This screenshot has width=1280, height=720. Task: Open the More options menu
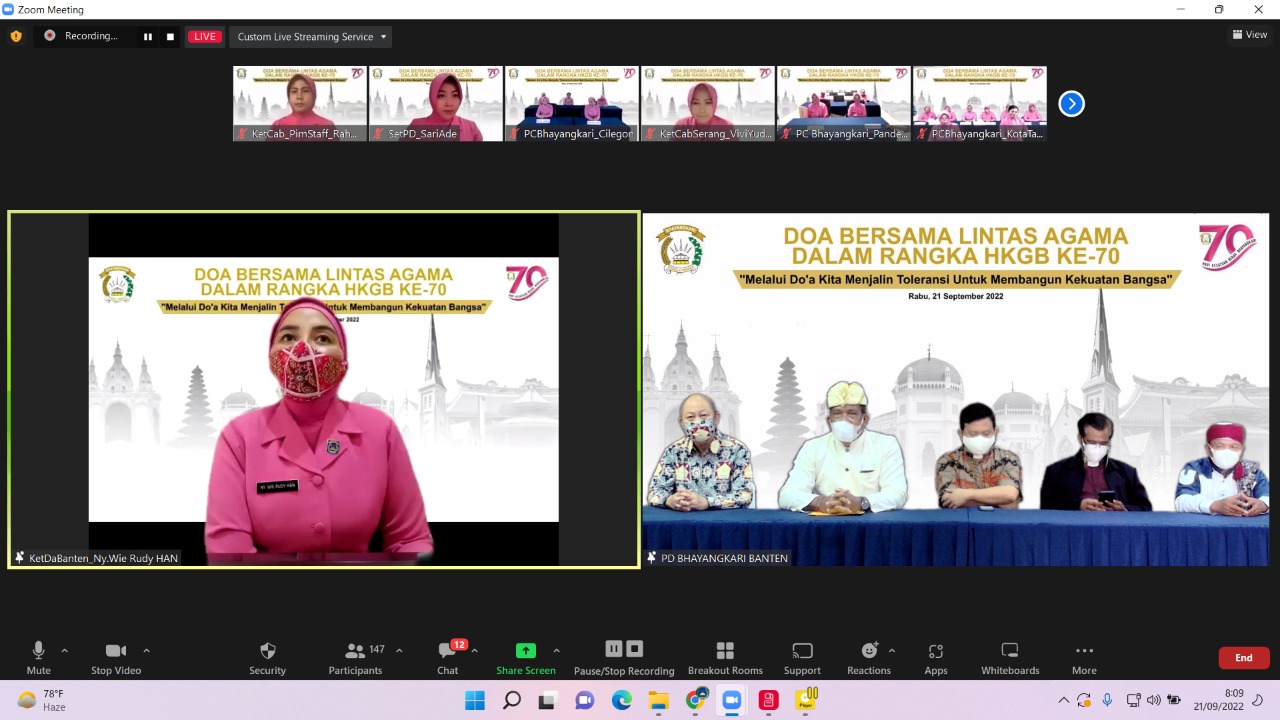coord(1084,657)
